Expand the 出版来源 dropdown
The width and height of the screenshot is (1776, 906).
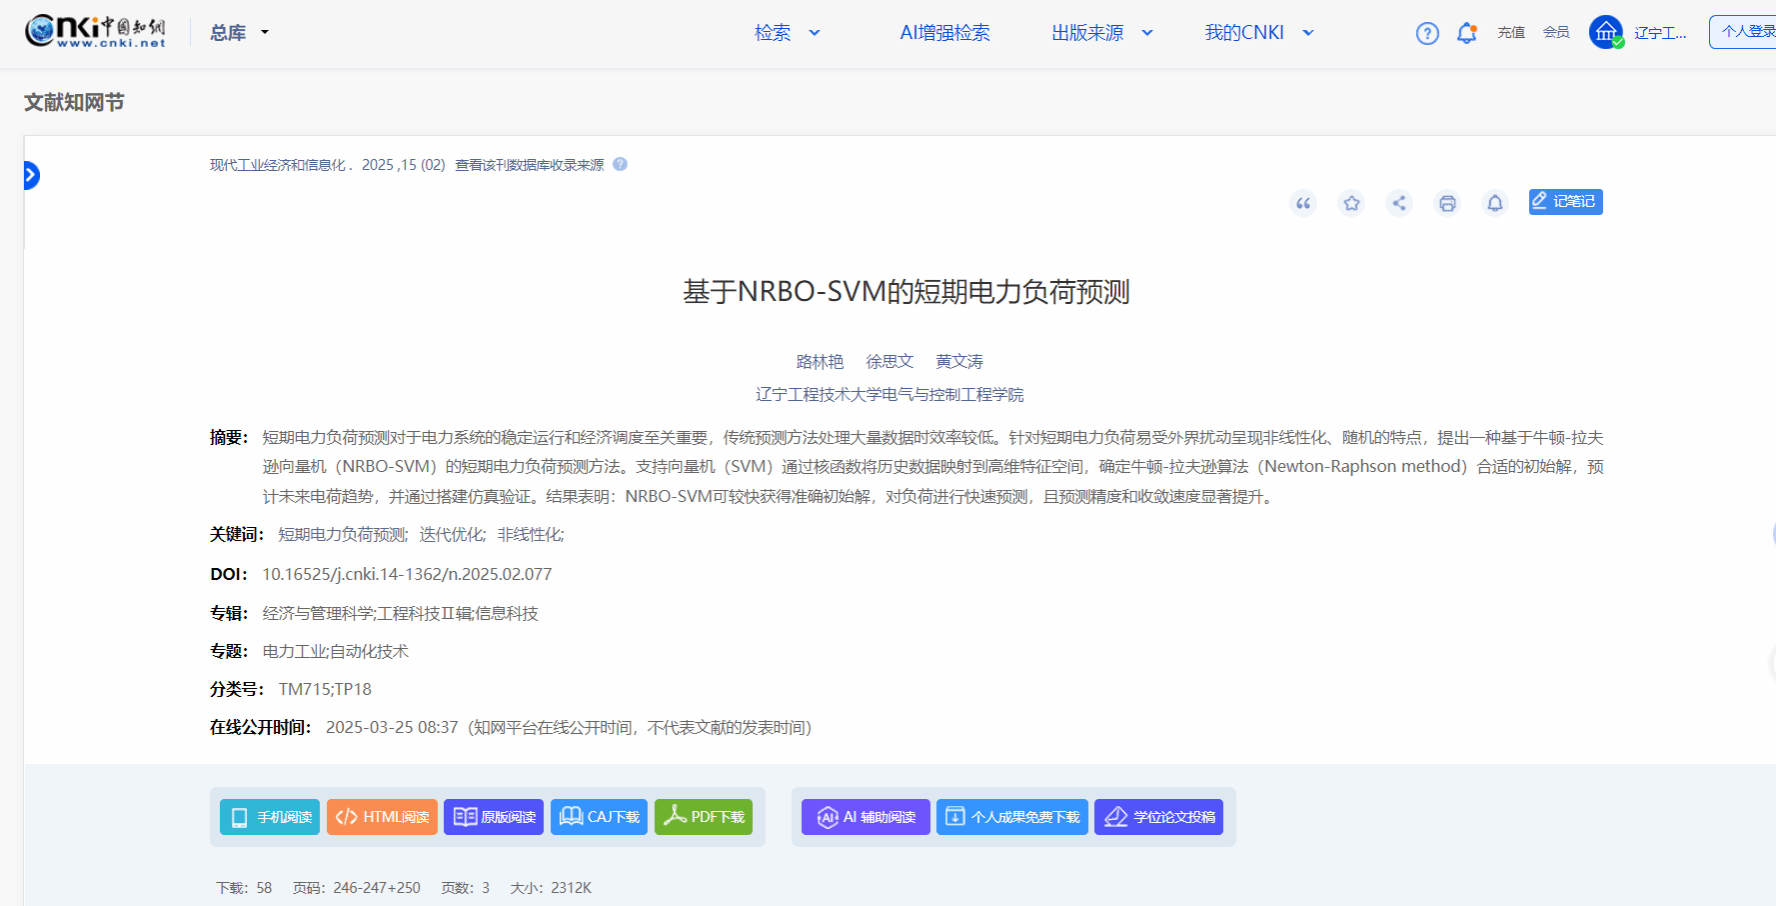(x=1101, y=33)
